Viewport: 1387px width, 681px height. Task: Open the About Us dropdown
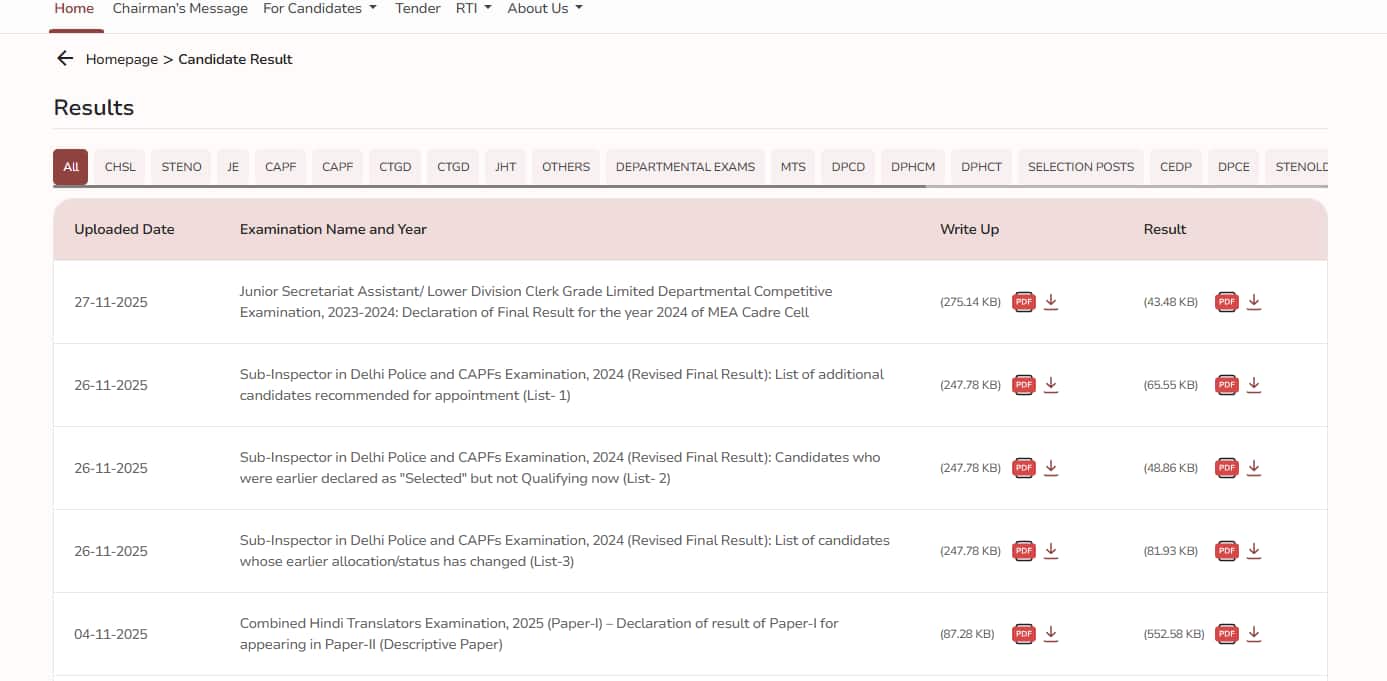click(544, 9)
